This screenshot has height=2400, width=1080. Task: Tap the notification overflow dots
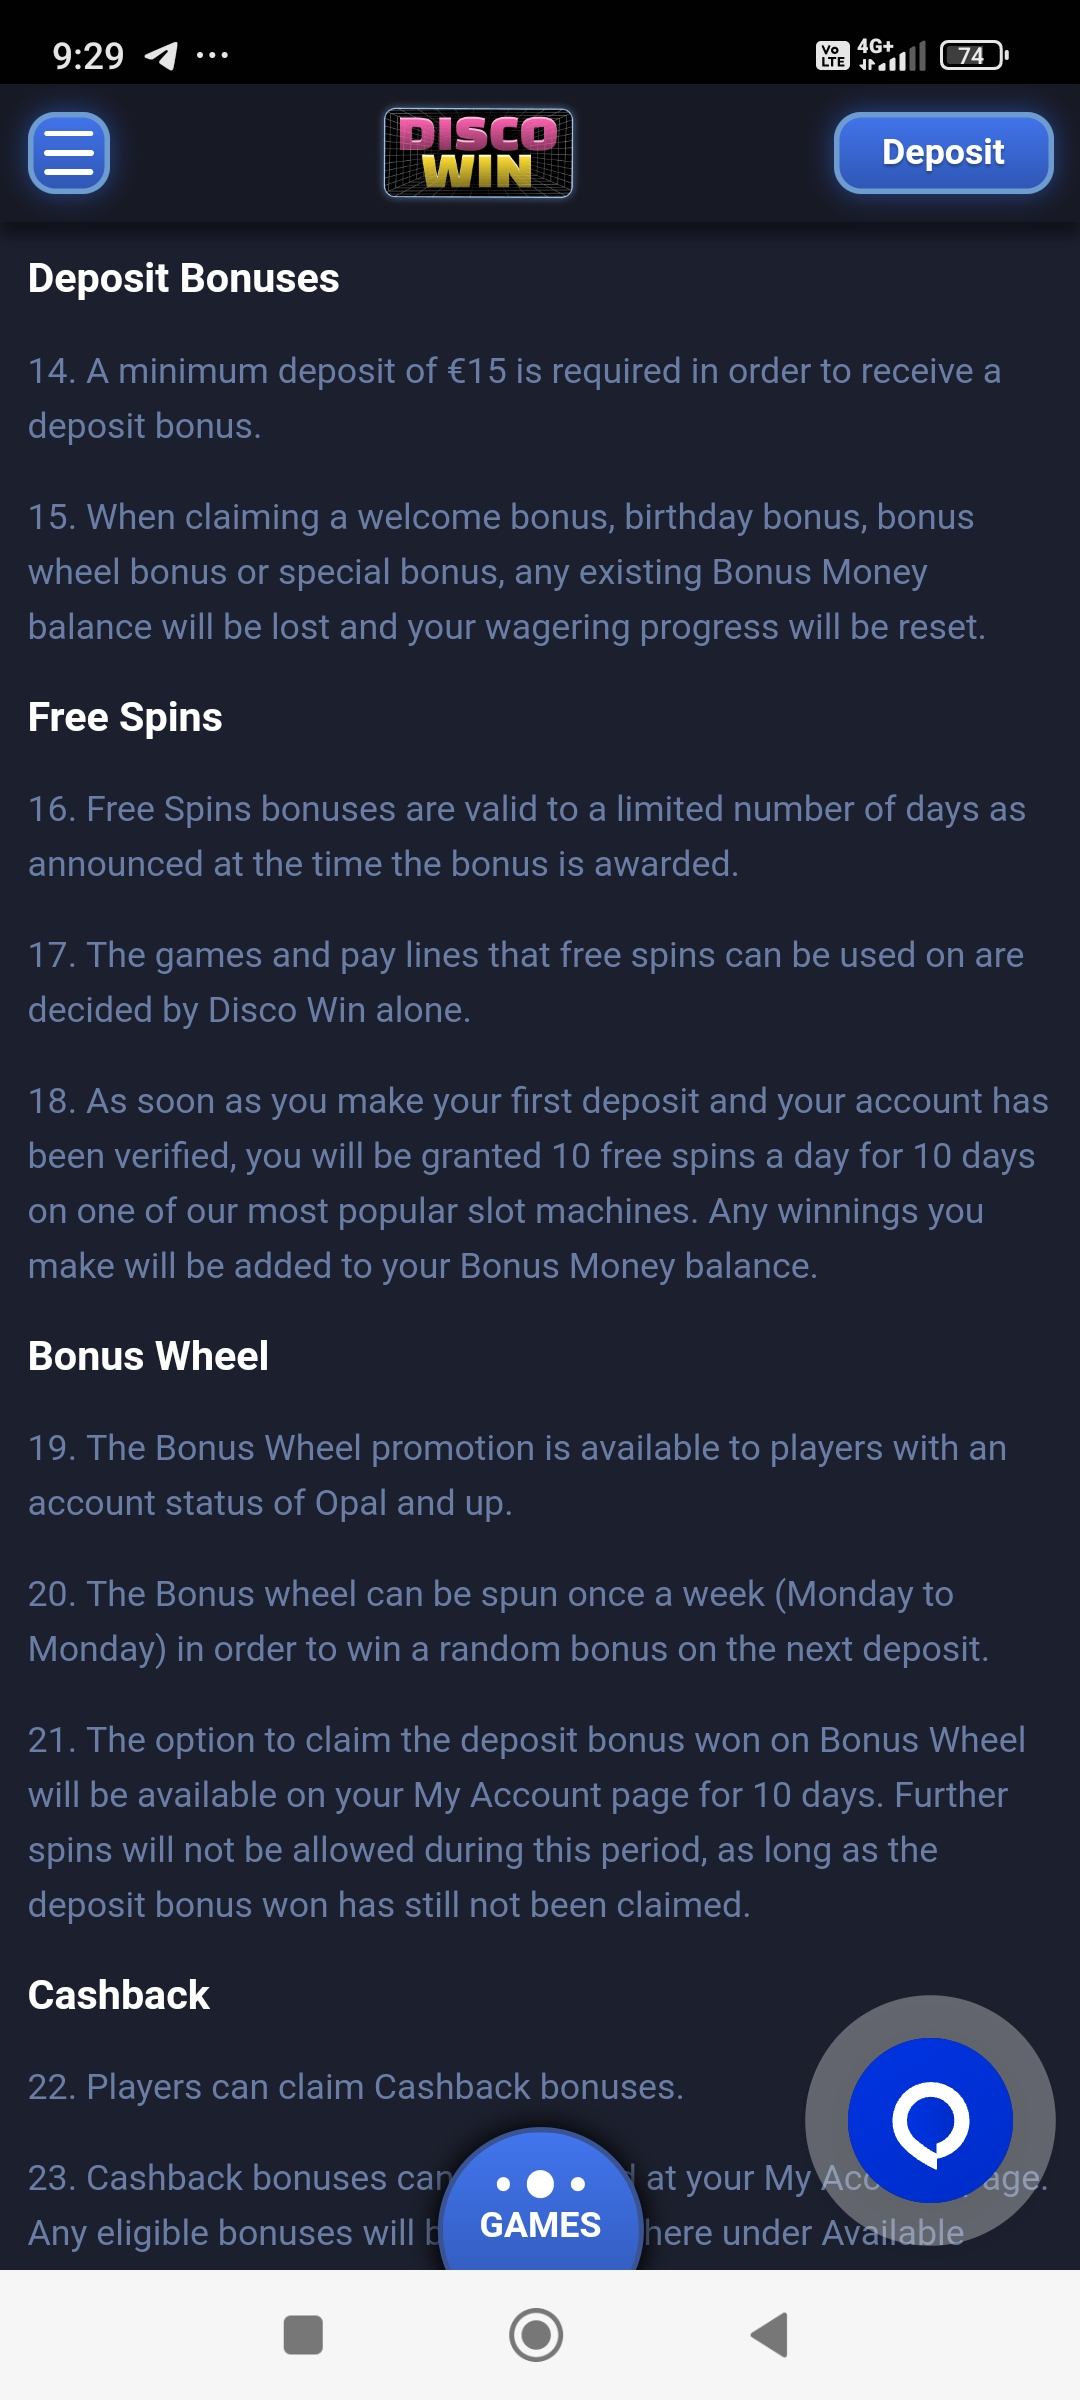[212, 55]
